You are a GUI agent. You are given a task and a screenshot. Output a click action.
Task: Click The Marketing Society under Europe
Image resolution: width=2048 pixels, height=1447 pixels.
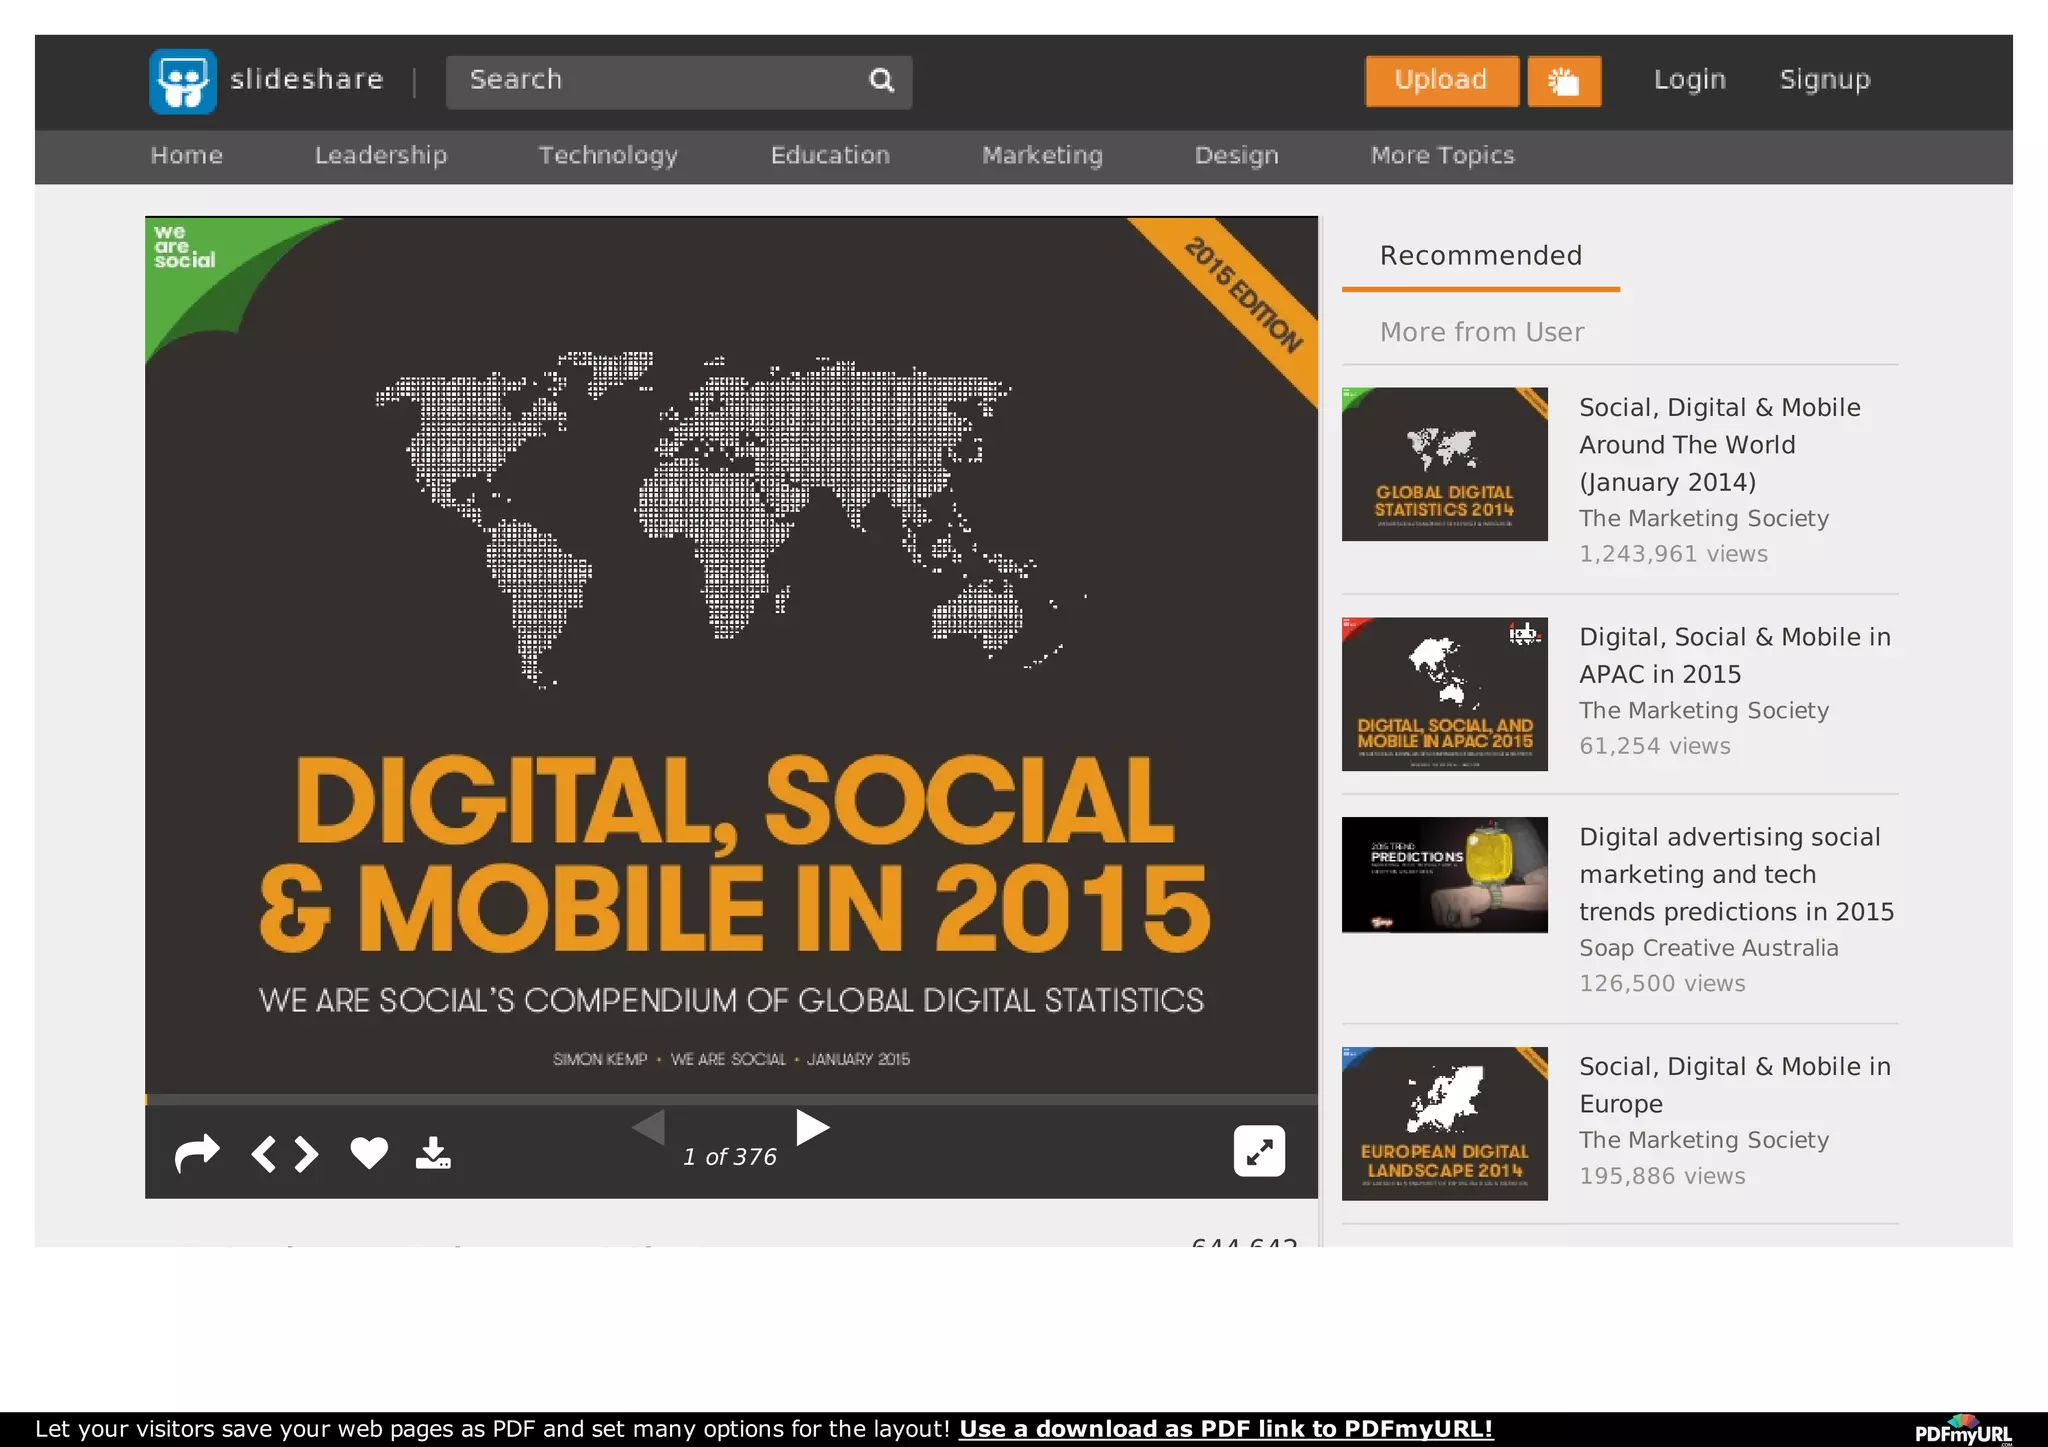click(1704, 1140)
